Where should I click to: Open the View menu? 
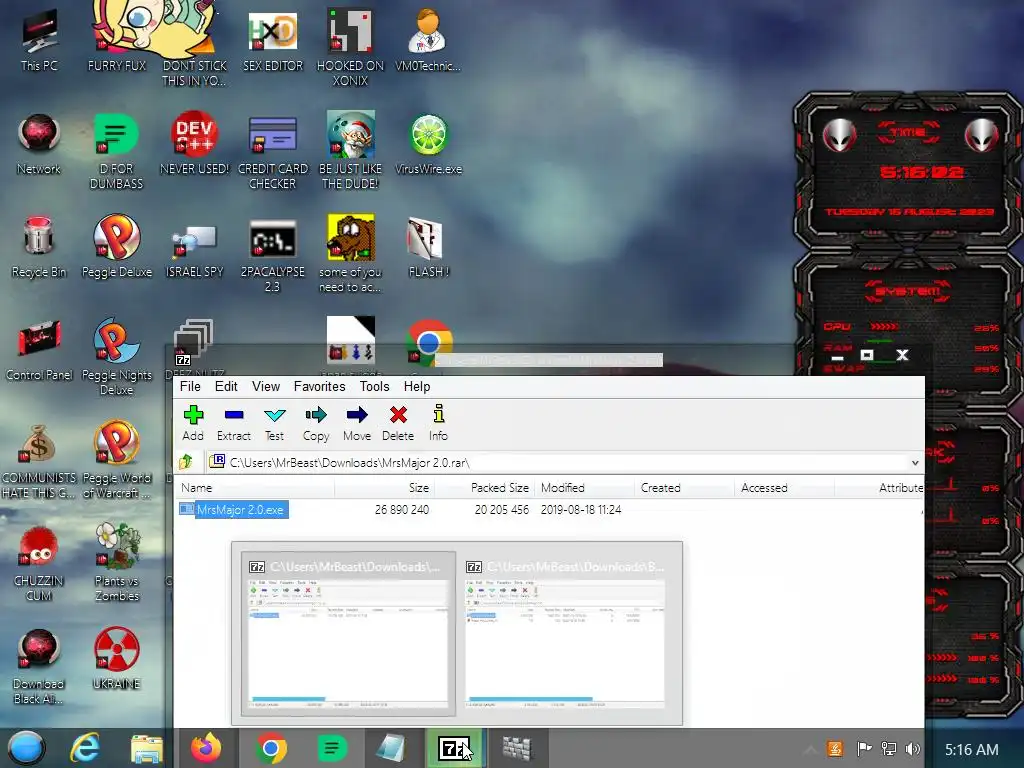click(x=266, y=387)
